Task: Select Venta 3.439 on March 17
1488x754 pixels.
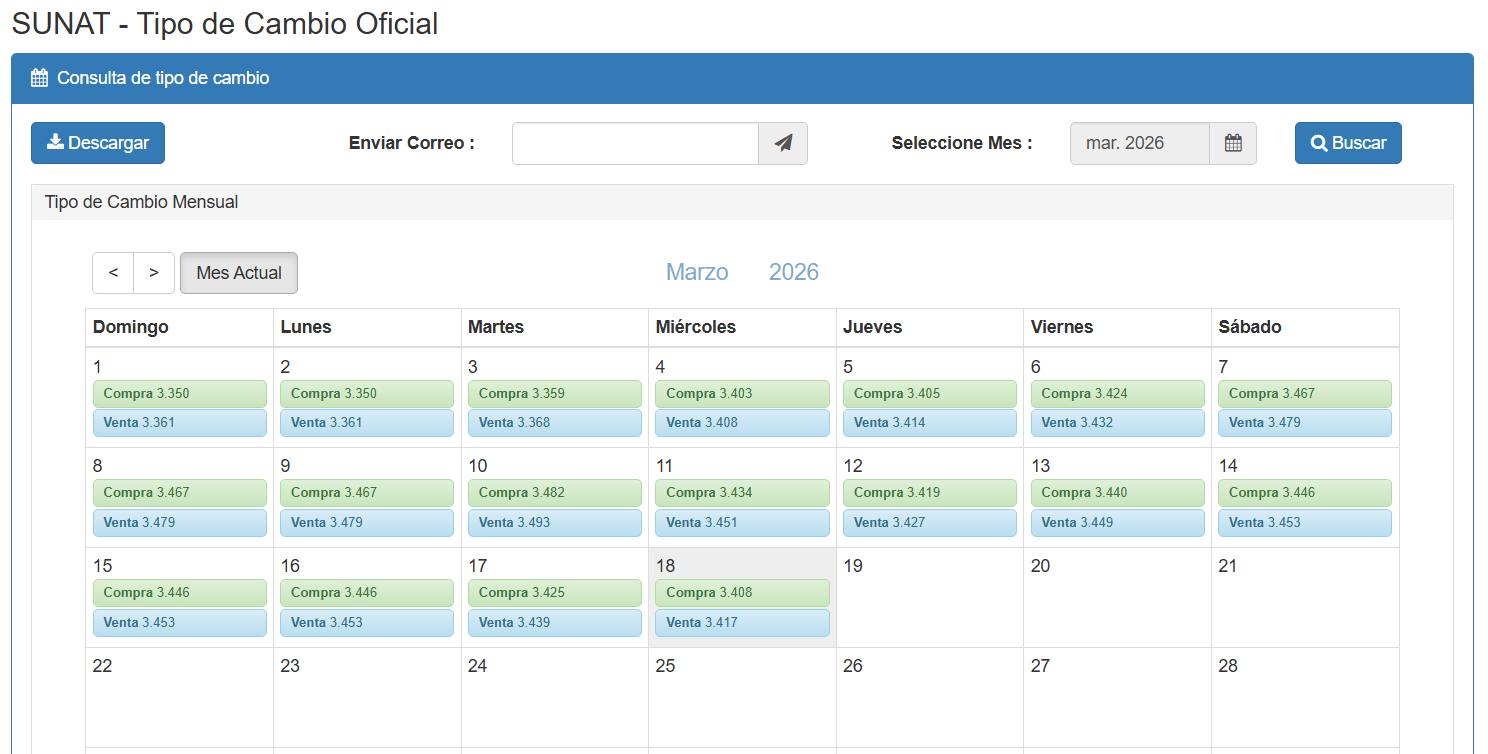Action: pos(555,623)
